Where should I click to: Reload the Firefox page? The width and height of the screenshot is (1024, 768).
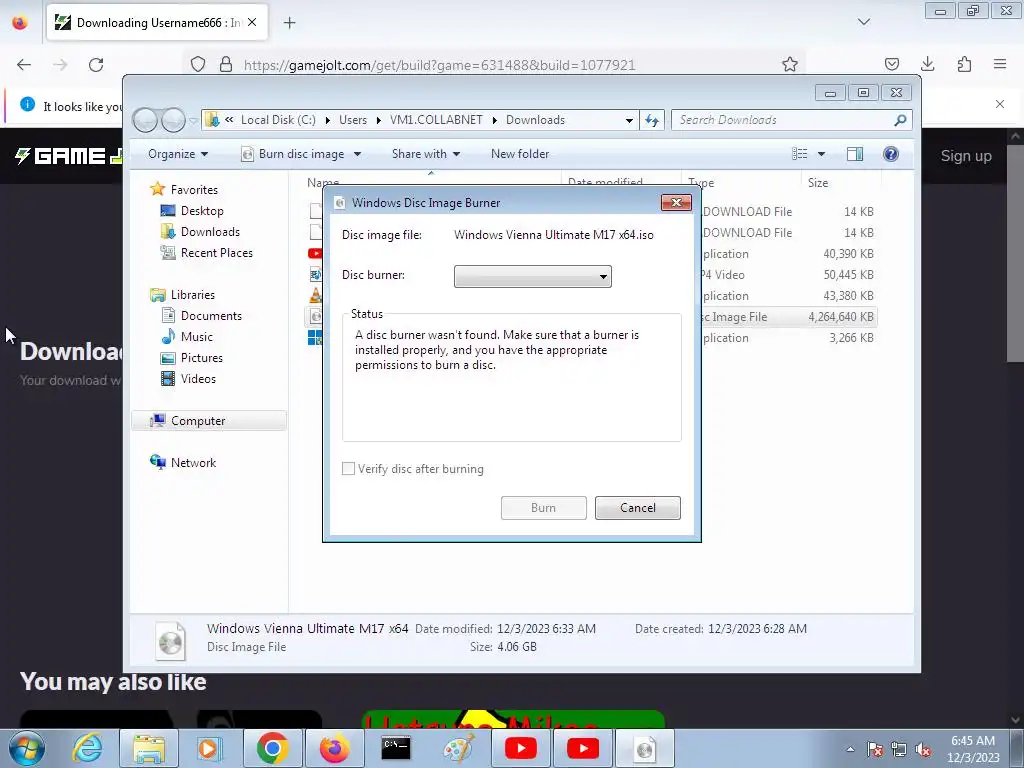(x=96, y=65)
